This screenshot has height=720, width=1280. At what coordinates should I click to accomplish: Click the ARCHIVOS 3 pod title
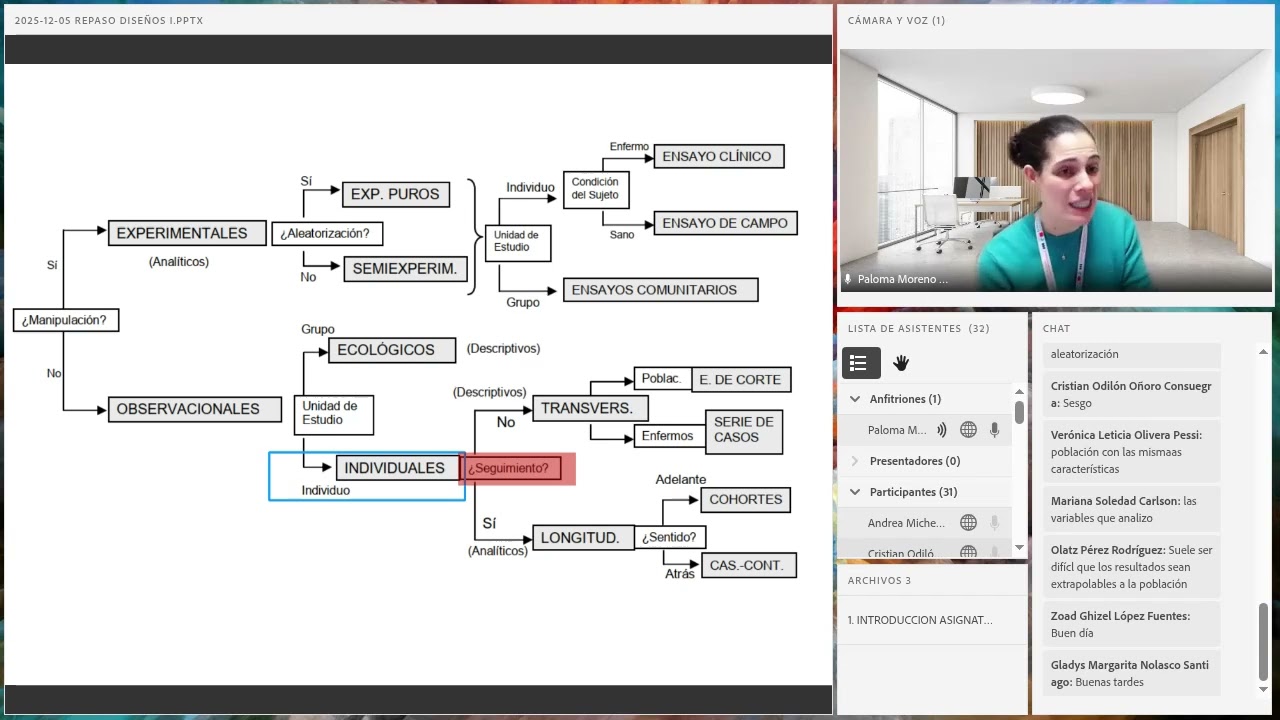pyautogui.click(x=879, y=580)
